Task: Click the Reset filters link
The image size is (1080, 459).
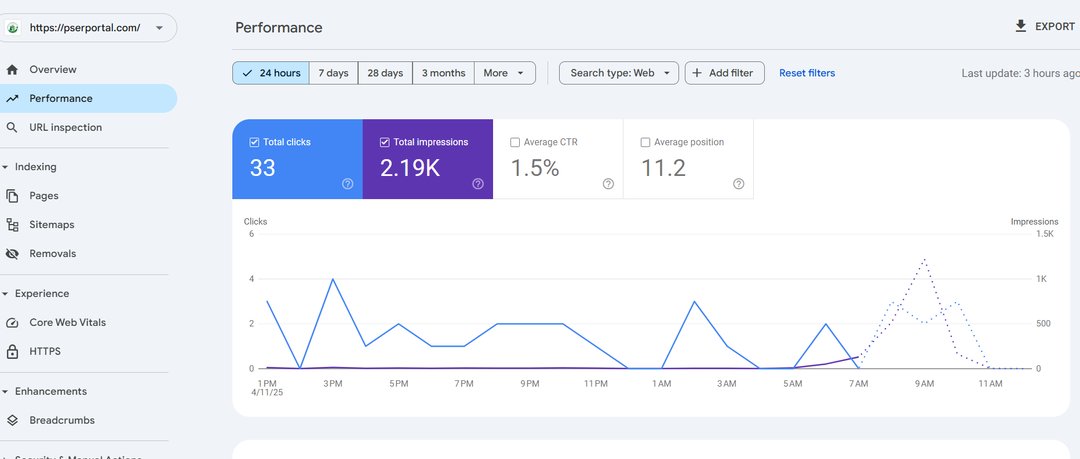Action: point(806,73)
